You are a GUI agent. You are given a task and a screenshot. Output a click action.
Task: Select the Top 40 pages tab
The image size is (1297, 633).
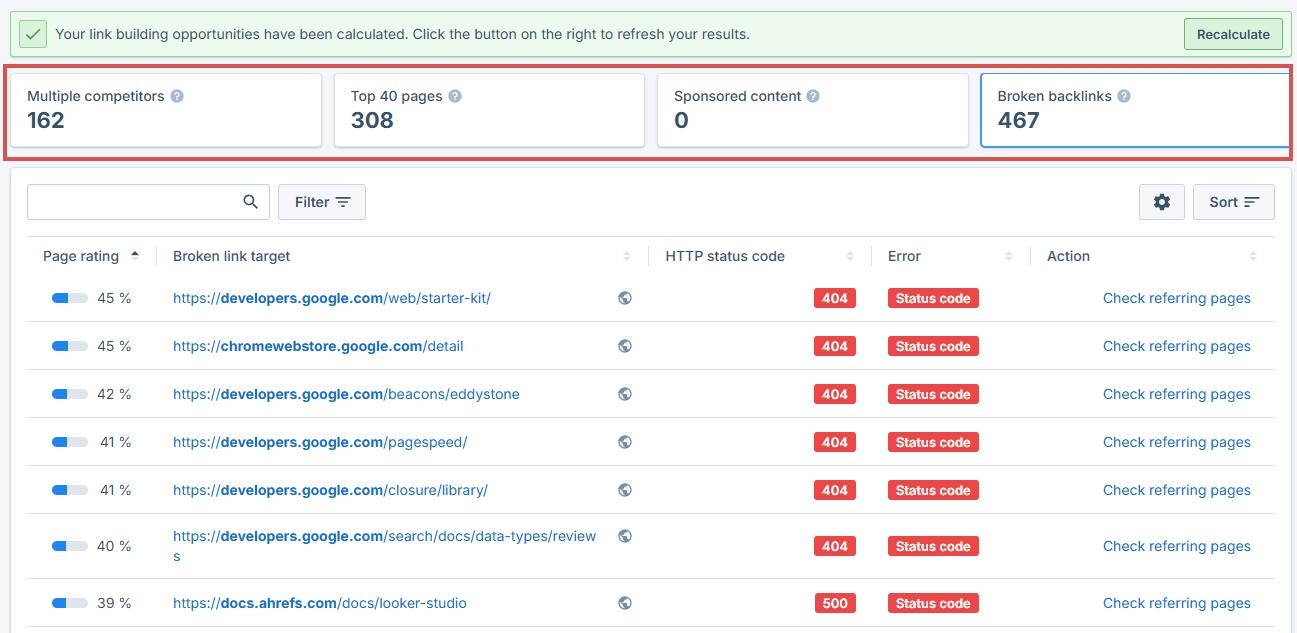coord(489,110)
